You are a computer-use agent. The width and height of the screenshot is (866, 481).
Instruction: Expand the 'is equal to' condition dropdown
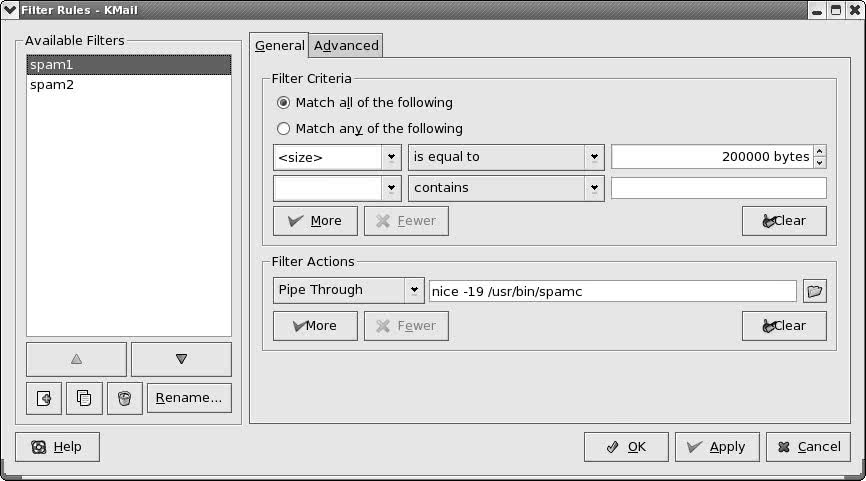tap(594, 157)
